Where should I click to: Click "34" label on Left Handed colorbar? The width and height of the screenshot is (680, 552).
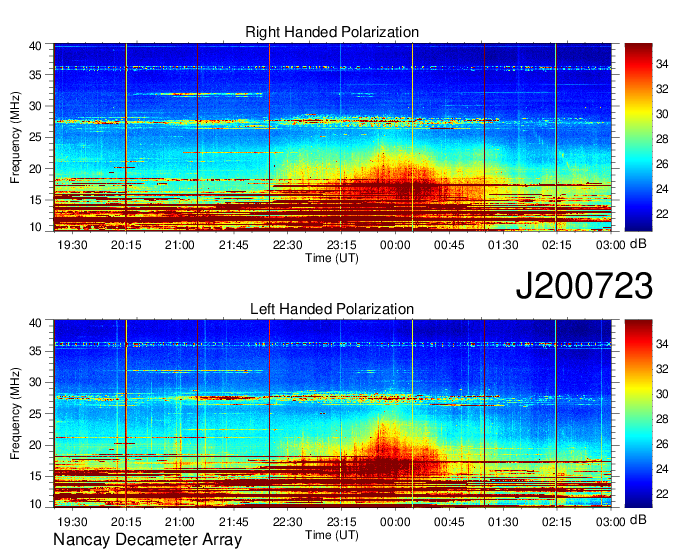coord(662,344)
